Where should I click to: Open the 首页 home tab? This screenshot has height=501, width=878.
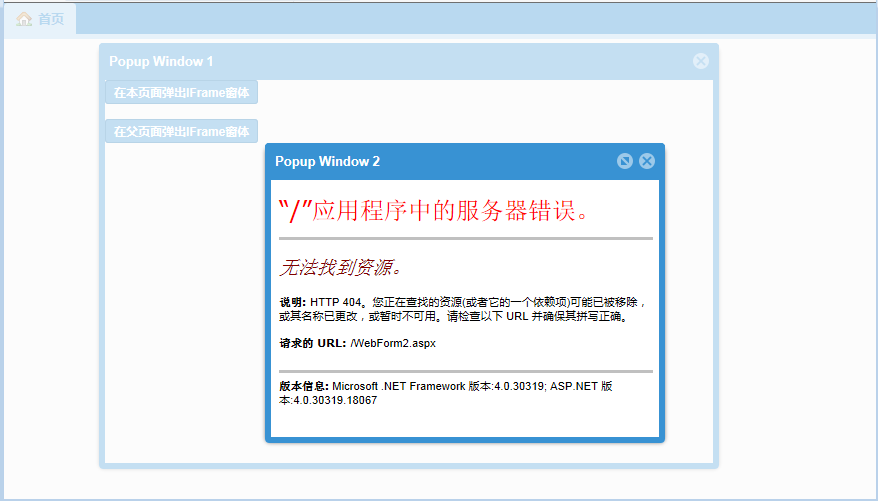[x=40, y=19]
